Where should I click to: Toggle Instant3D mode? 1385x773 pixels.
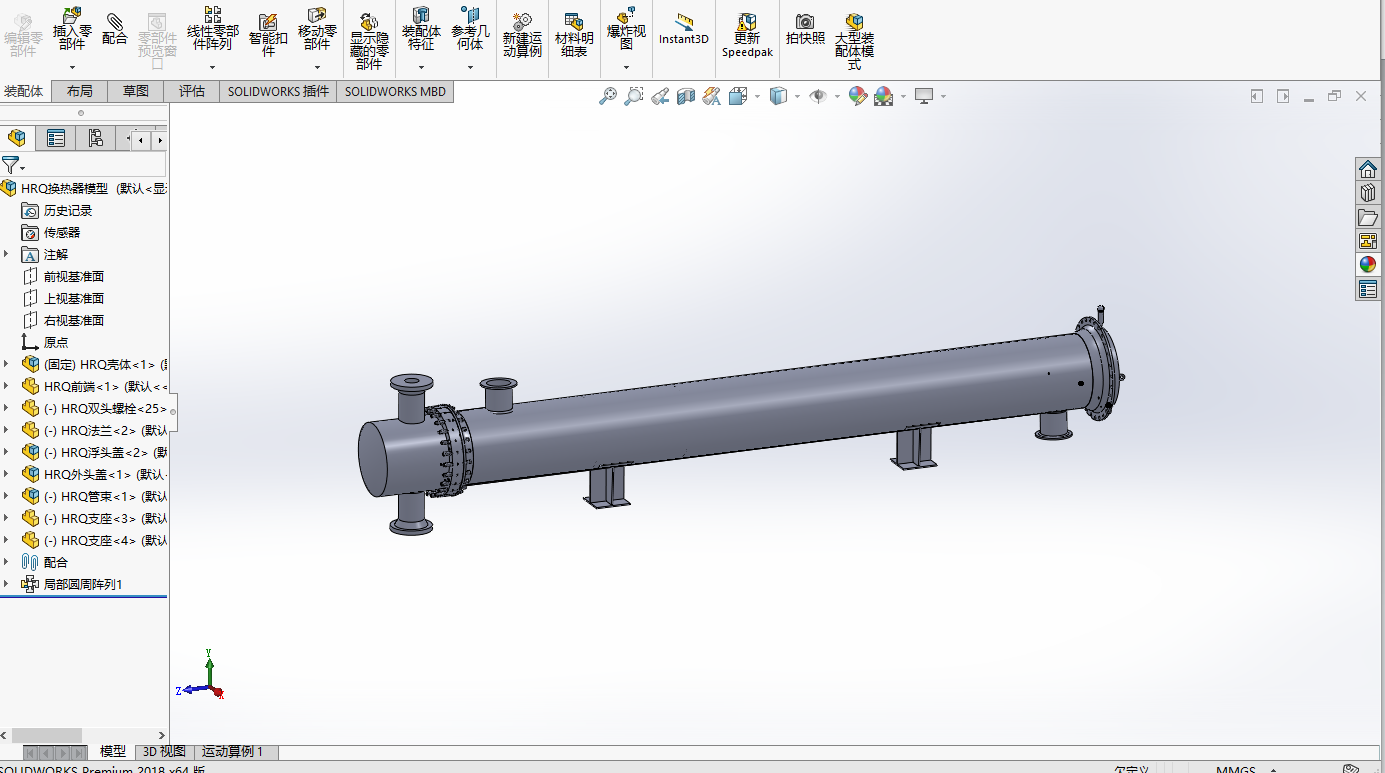pyautogui.click(x=684, y=28)
